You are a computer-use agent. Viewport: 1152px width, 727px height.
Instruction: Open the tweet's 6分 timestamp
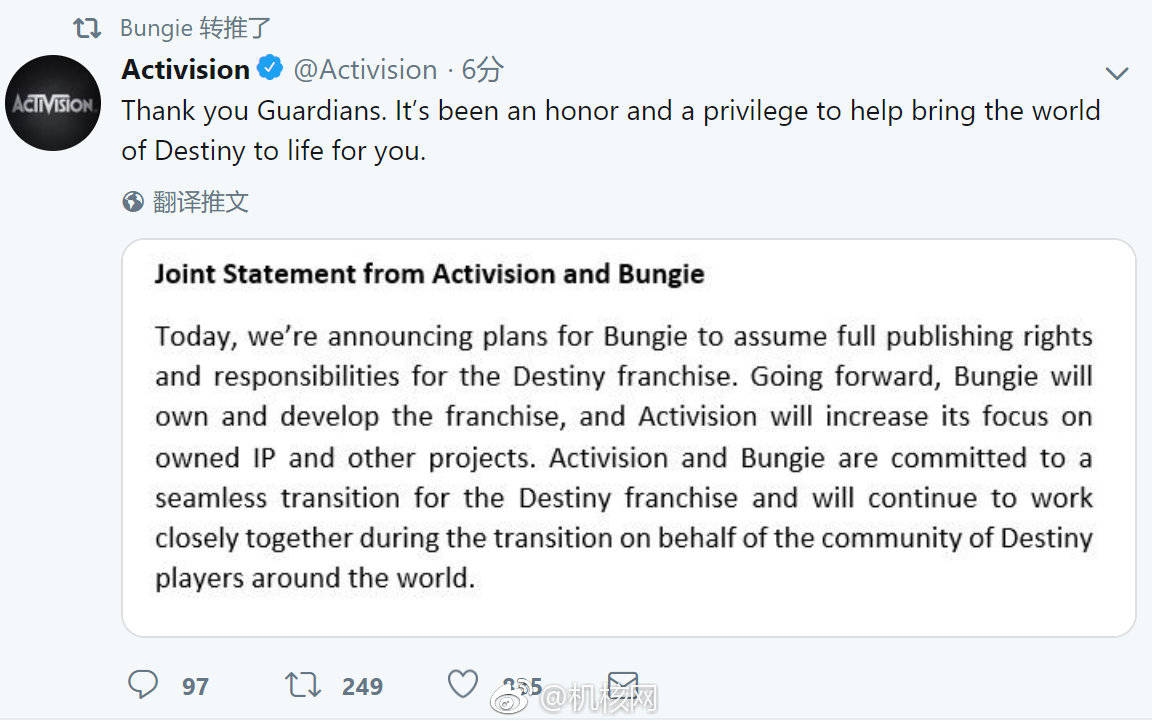tap(482, 70)
